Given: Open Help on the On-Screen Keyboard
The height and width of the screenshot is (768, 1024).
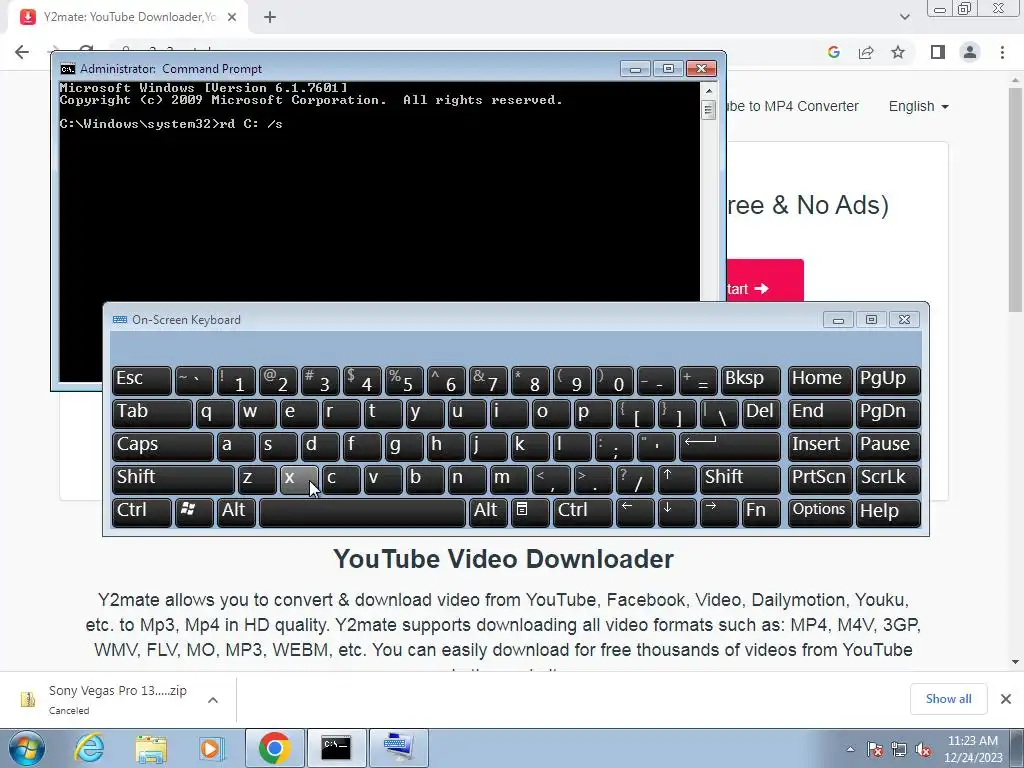Looking at the screenshot, I should [888, 512].
